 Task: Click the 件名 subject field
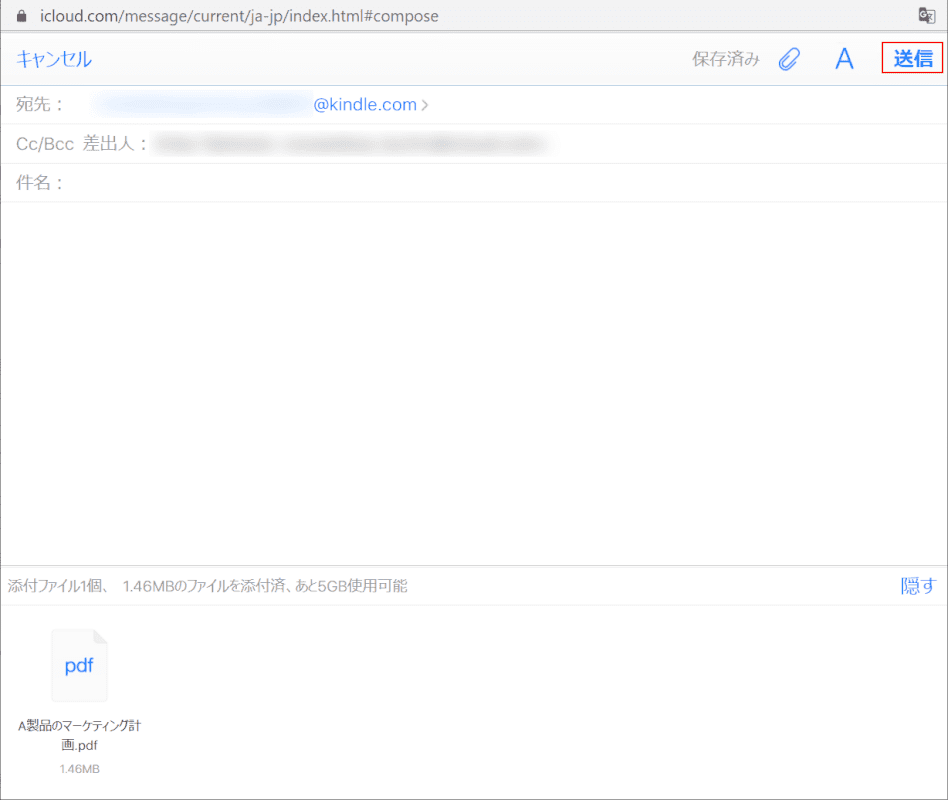[x=474, y=183]
